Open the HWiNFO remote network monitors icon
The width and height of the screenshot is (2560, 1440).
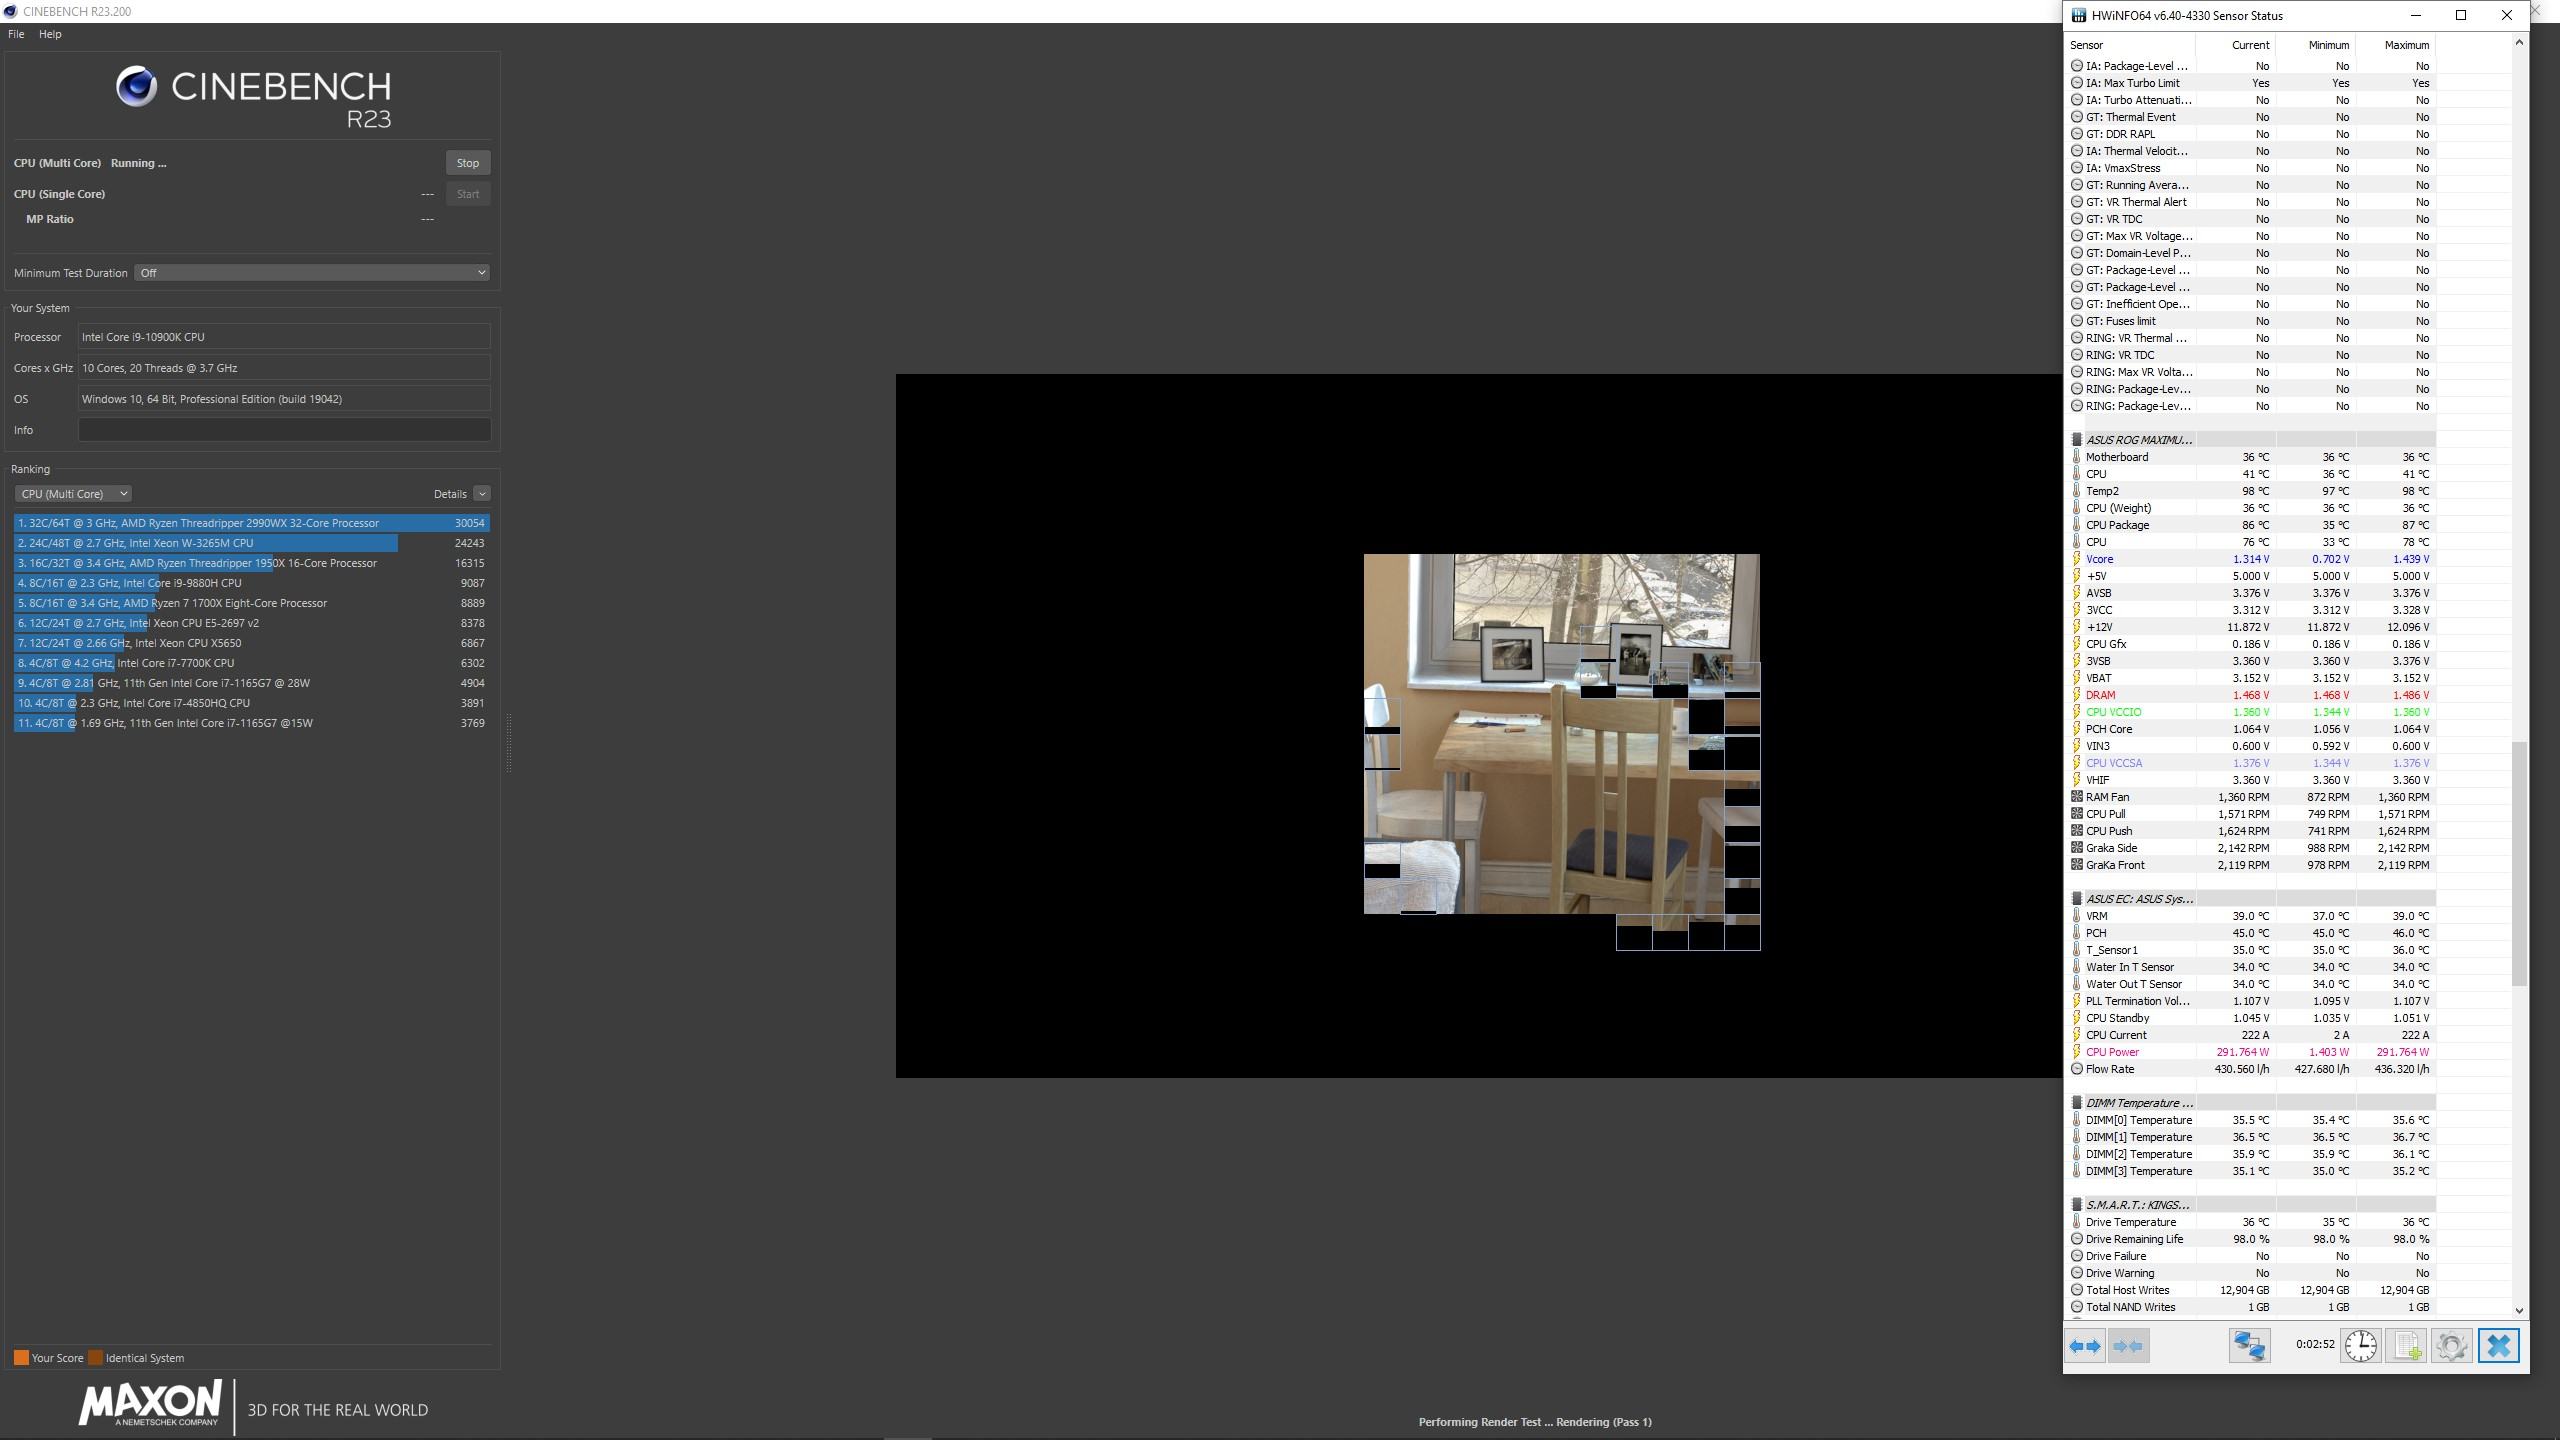[x=2249, y=1346]
